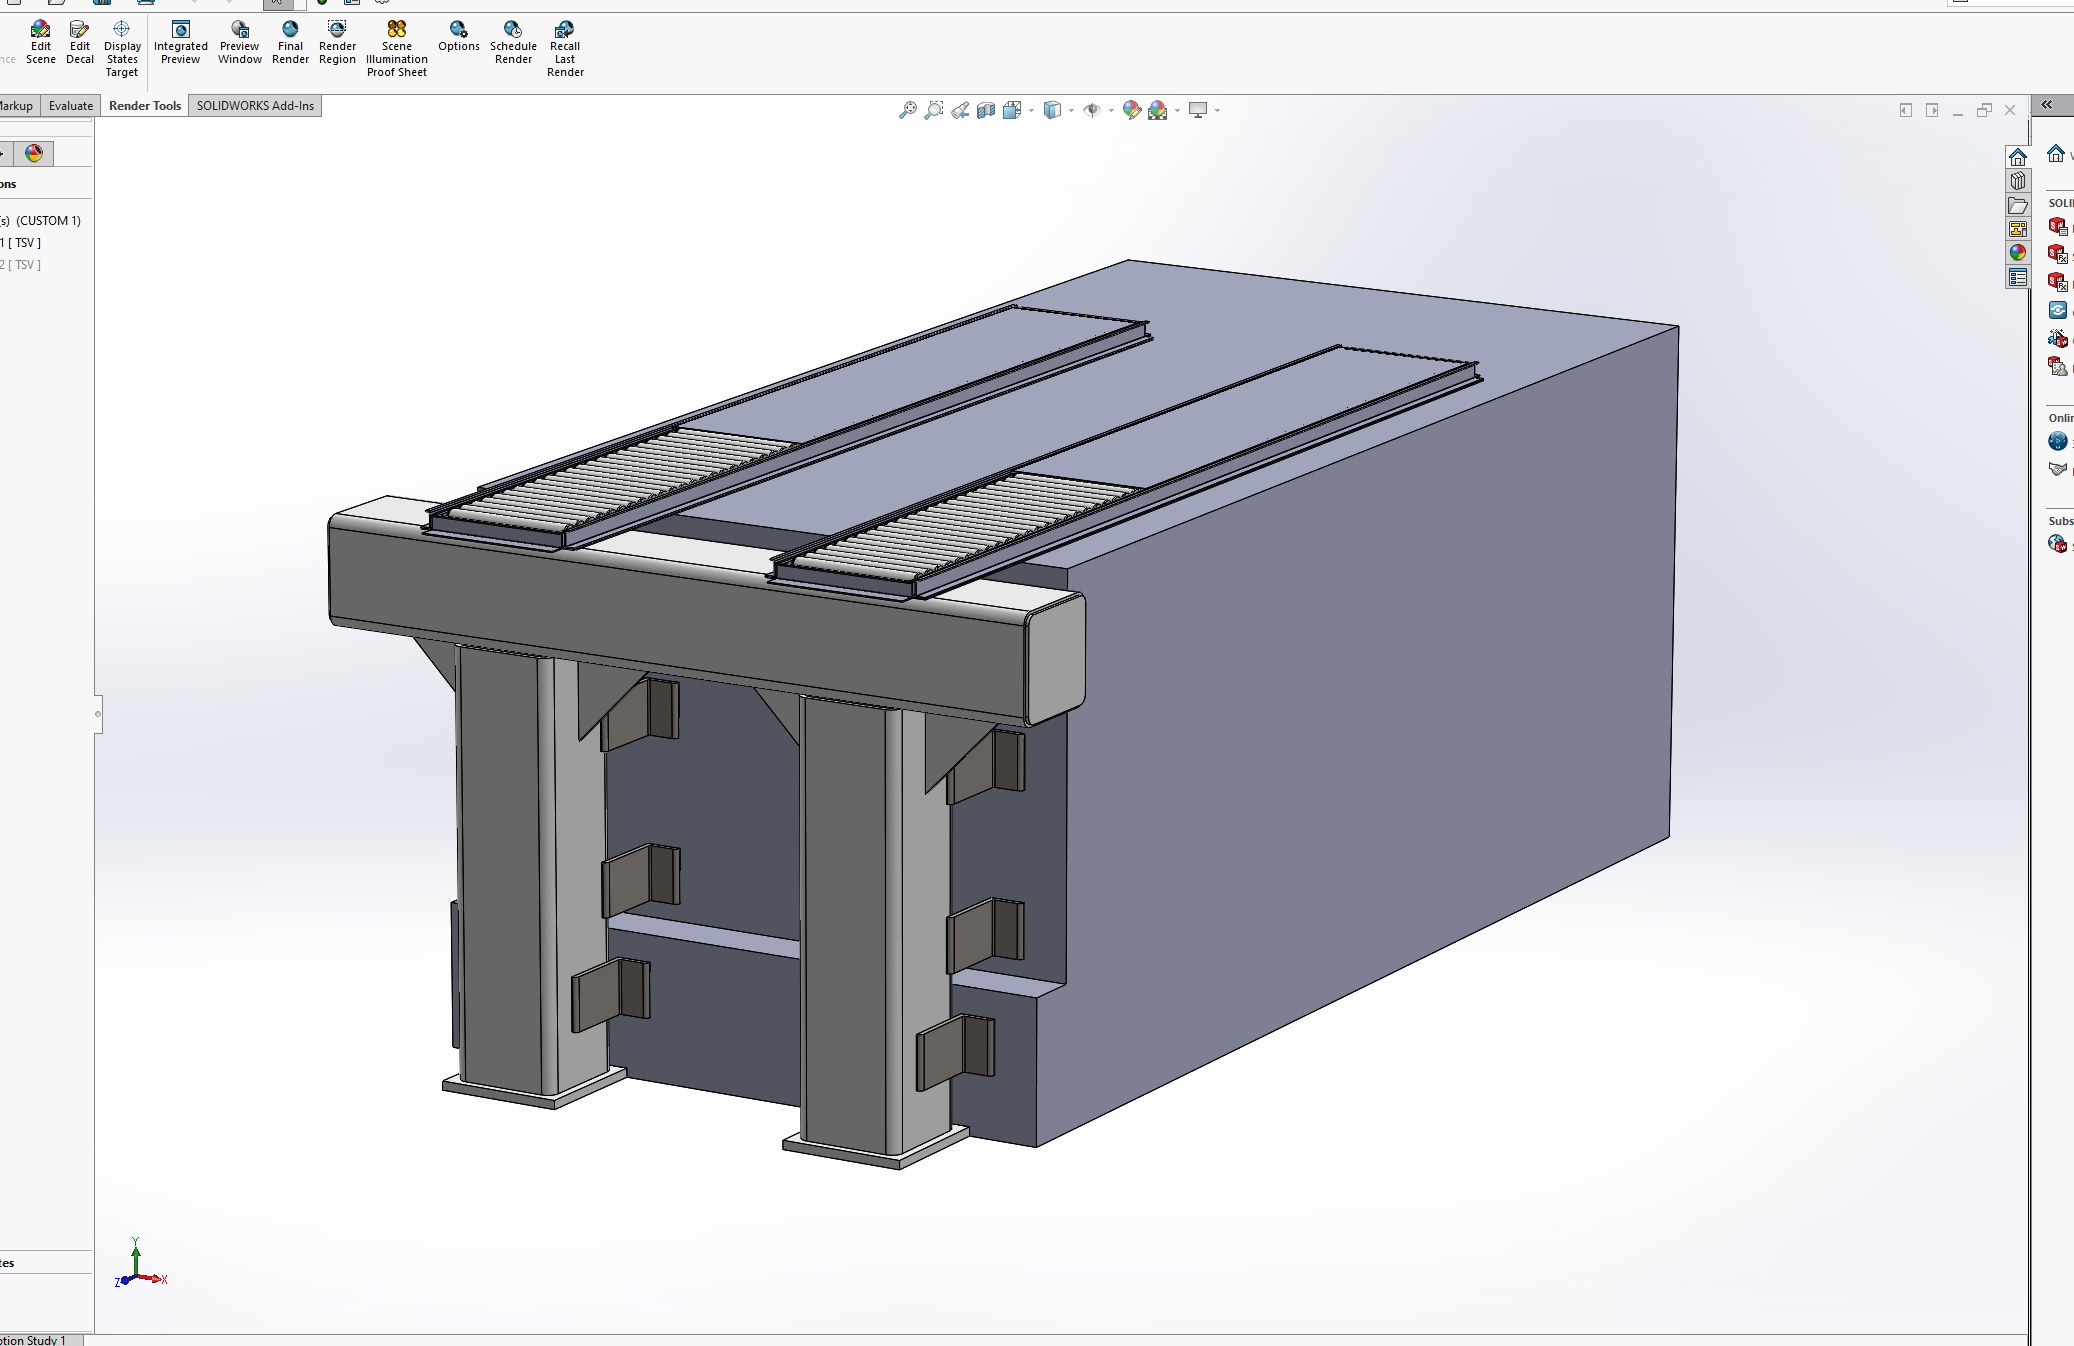Open DisplayManager tab in left panel
The image size is (2074, 1346).
pos(35,153)
